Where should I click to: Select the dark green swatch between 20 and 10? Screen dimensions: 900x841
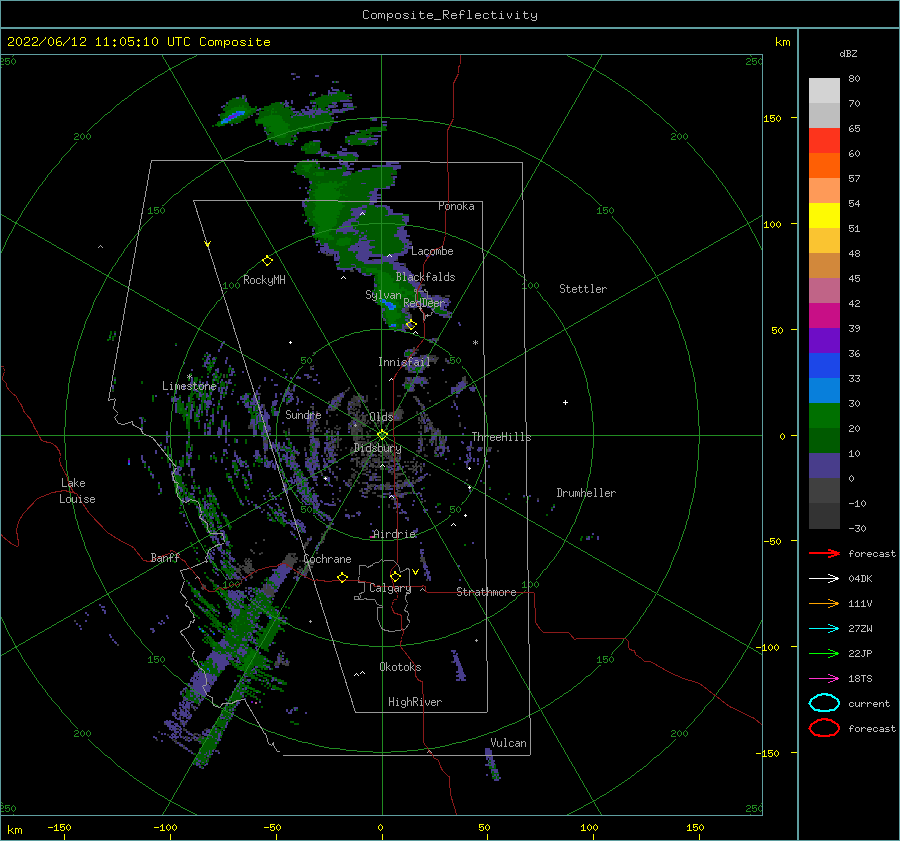coord(824,440)
